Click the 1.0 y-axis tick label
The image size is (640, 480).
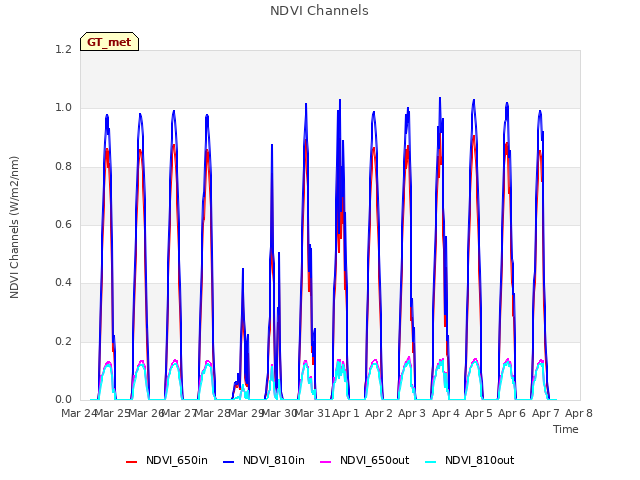point(63,108)
